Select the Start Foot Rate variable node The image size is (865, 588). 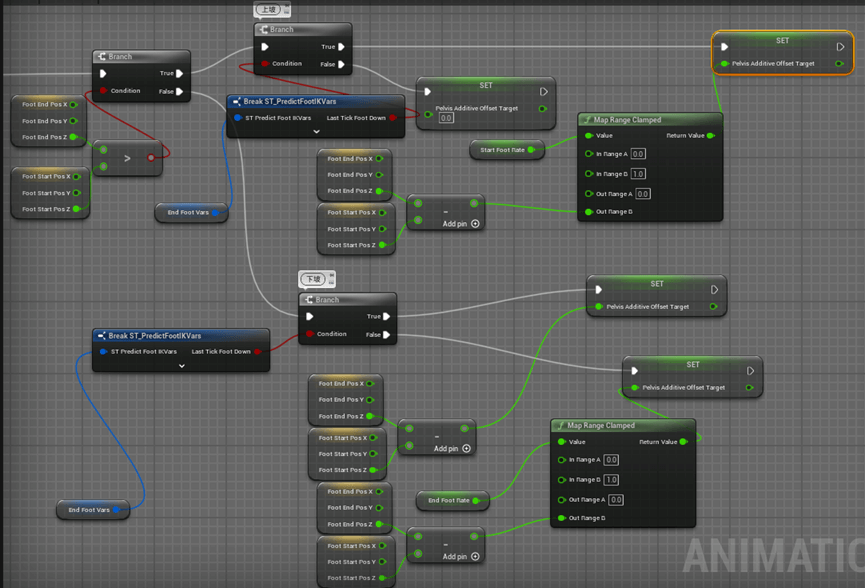click(501, 150)
